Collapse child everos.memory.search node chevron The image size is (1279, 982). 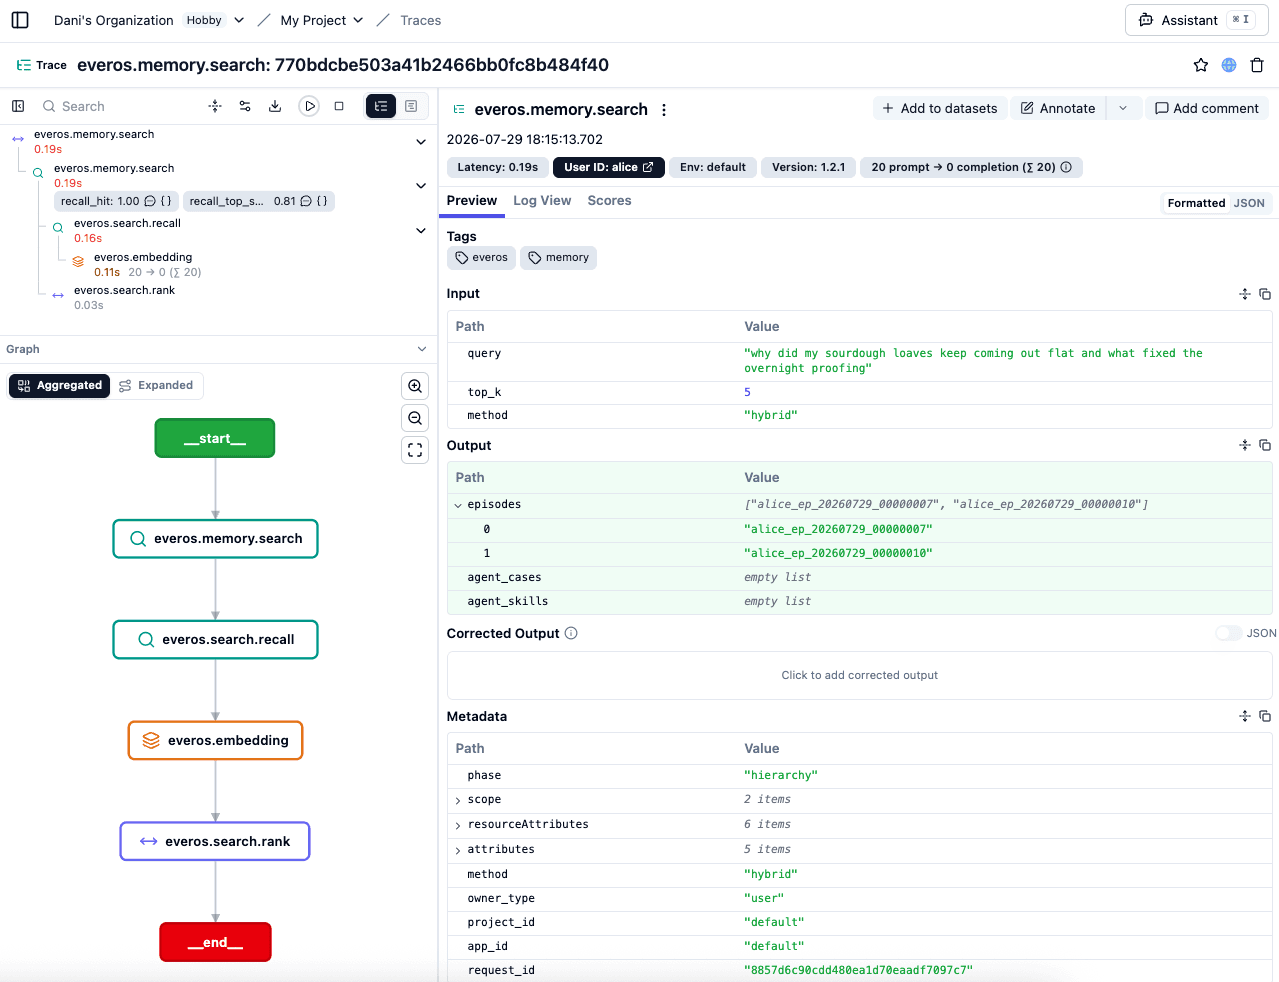(421, 186)
